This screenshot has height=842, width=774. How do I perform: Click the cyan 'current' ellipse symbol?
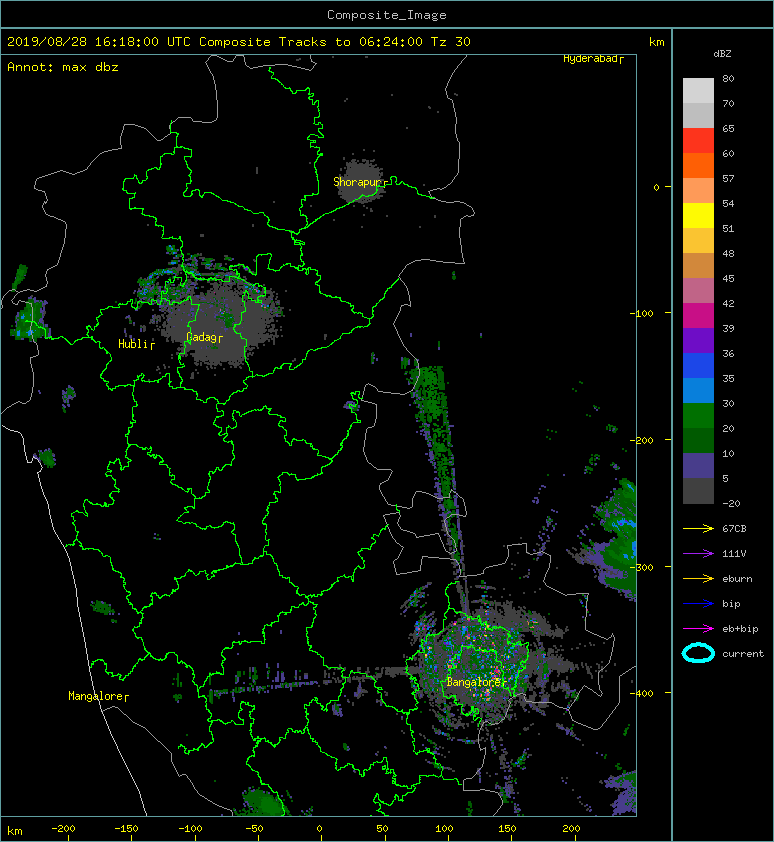pos(698,653)
